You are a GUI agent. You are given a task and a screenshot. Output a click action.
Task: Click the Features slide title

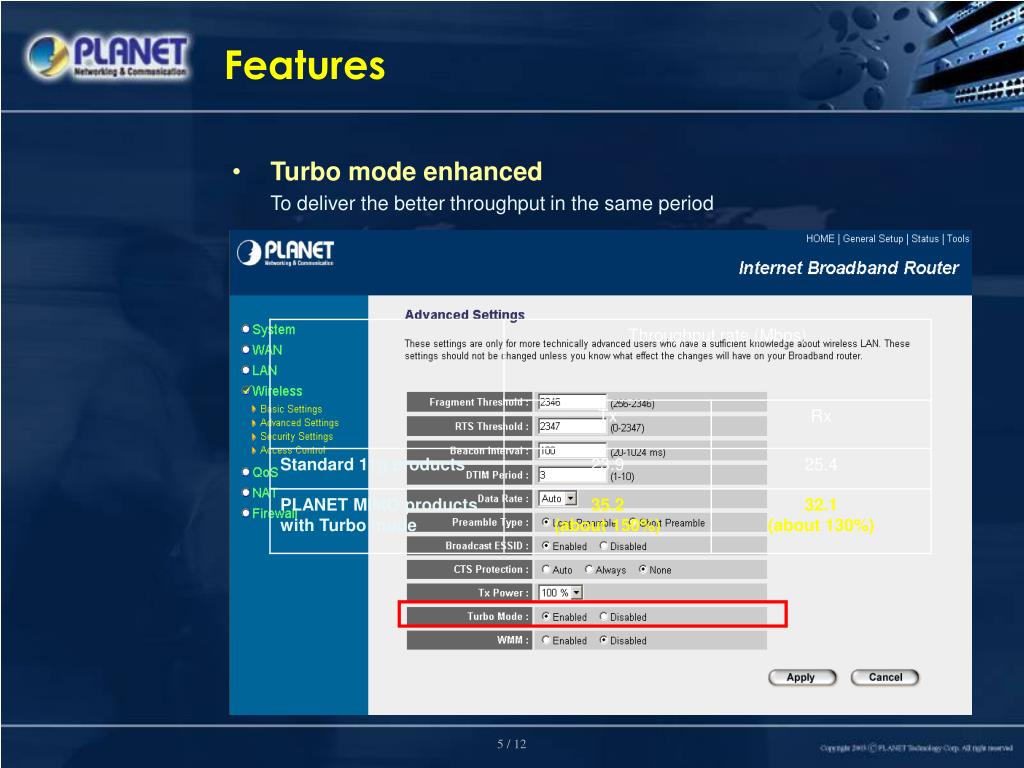(x=305, y=65)
